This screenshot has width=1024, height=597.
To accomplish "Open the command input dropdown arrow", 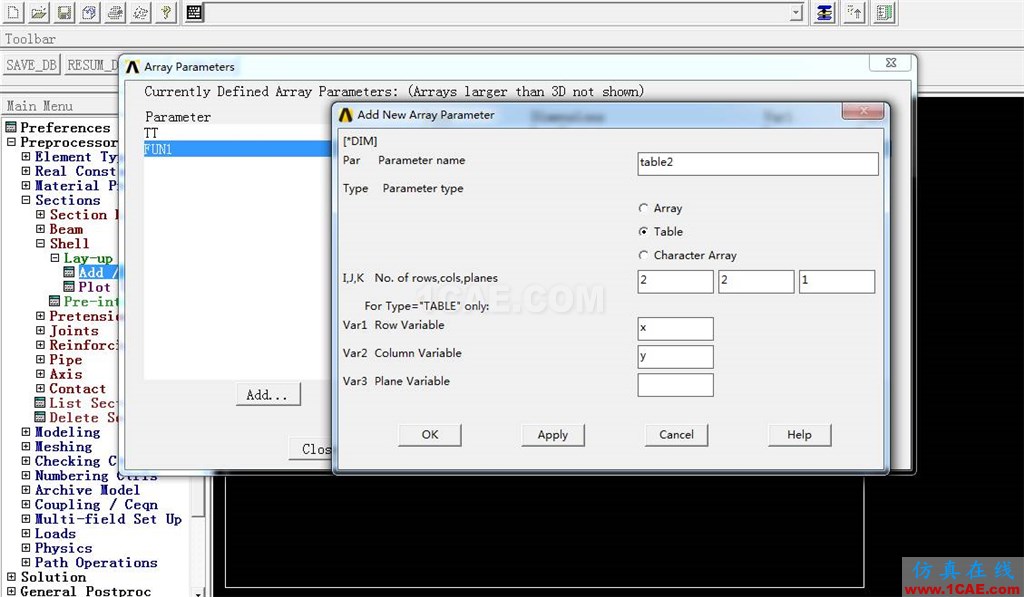I will pos(796,12).
